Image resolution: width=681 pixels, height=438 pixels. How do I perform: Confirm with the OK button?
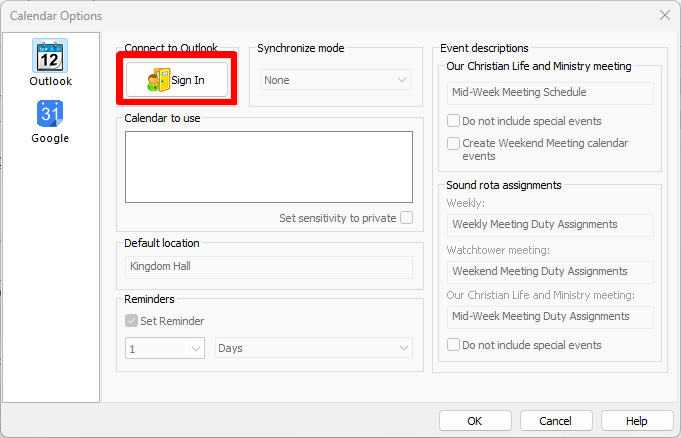[475, 421]
